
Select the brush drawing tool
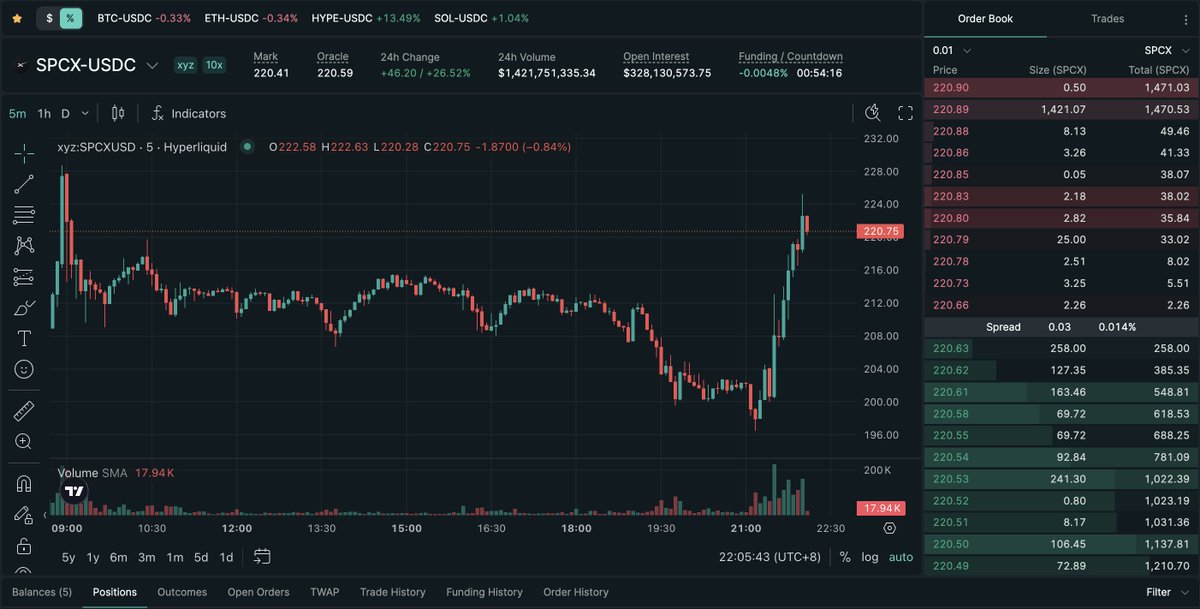[x=24, y=308]
